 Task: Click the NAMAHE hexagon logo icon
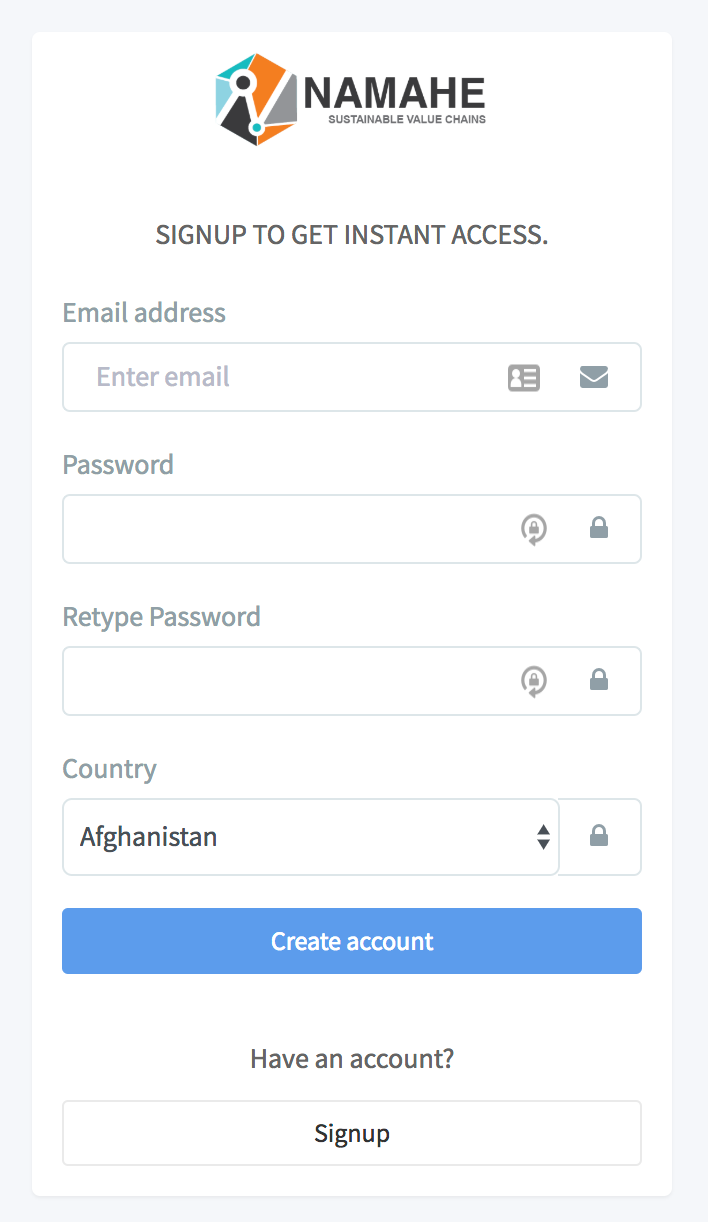click(x=257, y=99)
